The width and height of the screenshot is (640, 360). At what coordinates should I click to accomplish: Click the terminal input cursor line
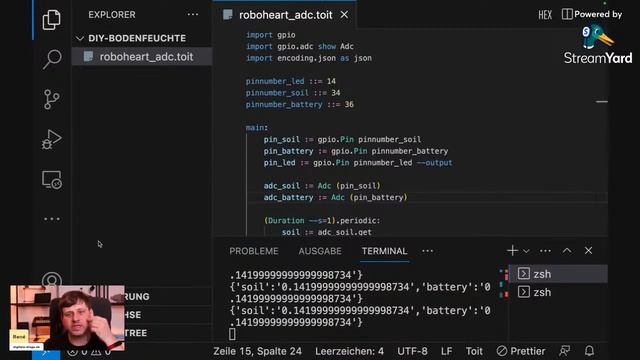[x=232, y=334]
